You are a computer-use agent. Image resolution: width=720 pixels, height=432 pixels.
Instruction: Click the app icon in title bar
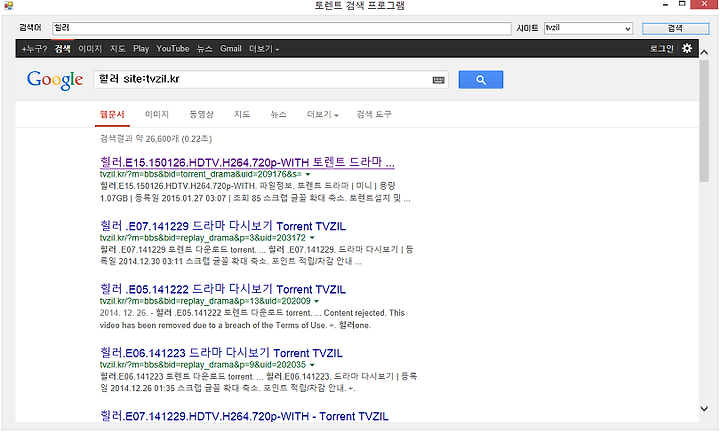(8, 6)
